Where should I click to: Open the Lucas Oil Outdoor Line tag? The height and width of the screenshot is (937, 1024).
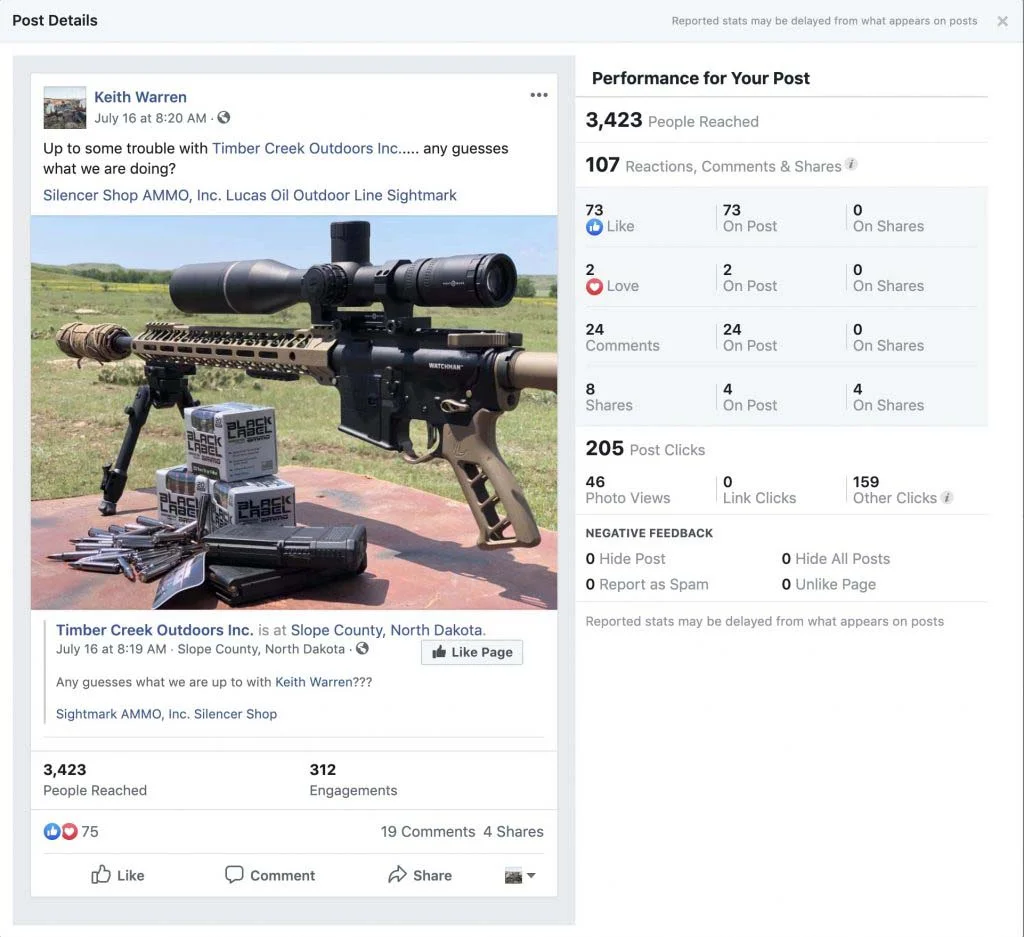[304, 195]
